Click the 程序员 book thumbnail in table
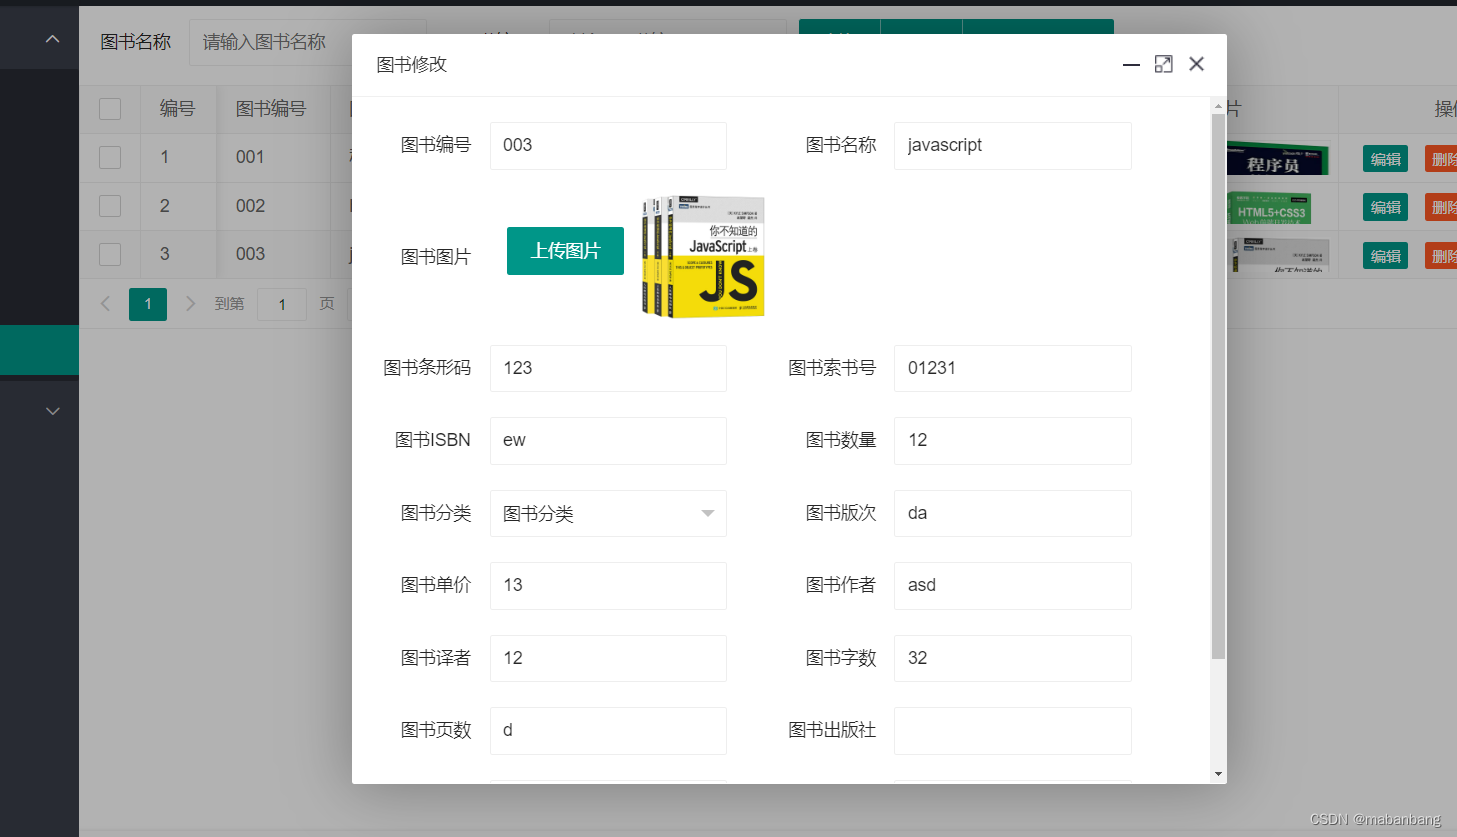Viewport: 1457px width, 837px height. 1277,159
